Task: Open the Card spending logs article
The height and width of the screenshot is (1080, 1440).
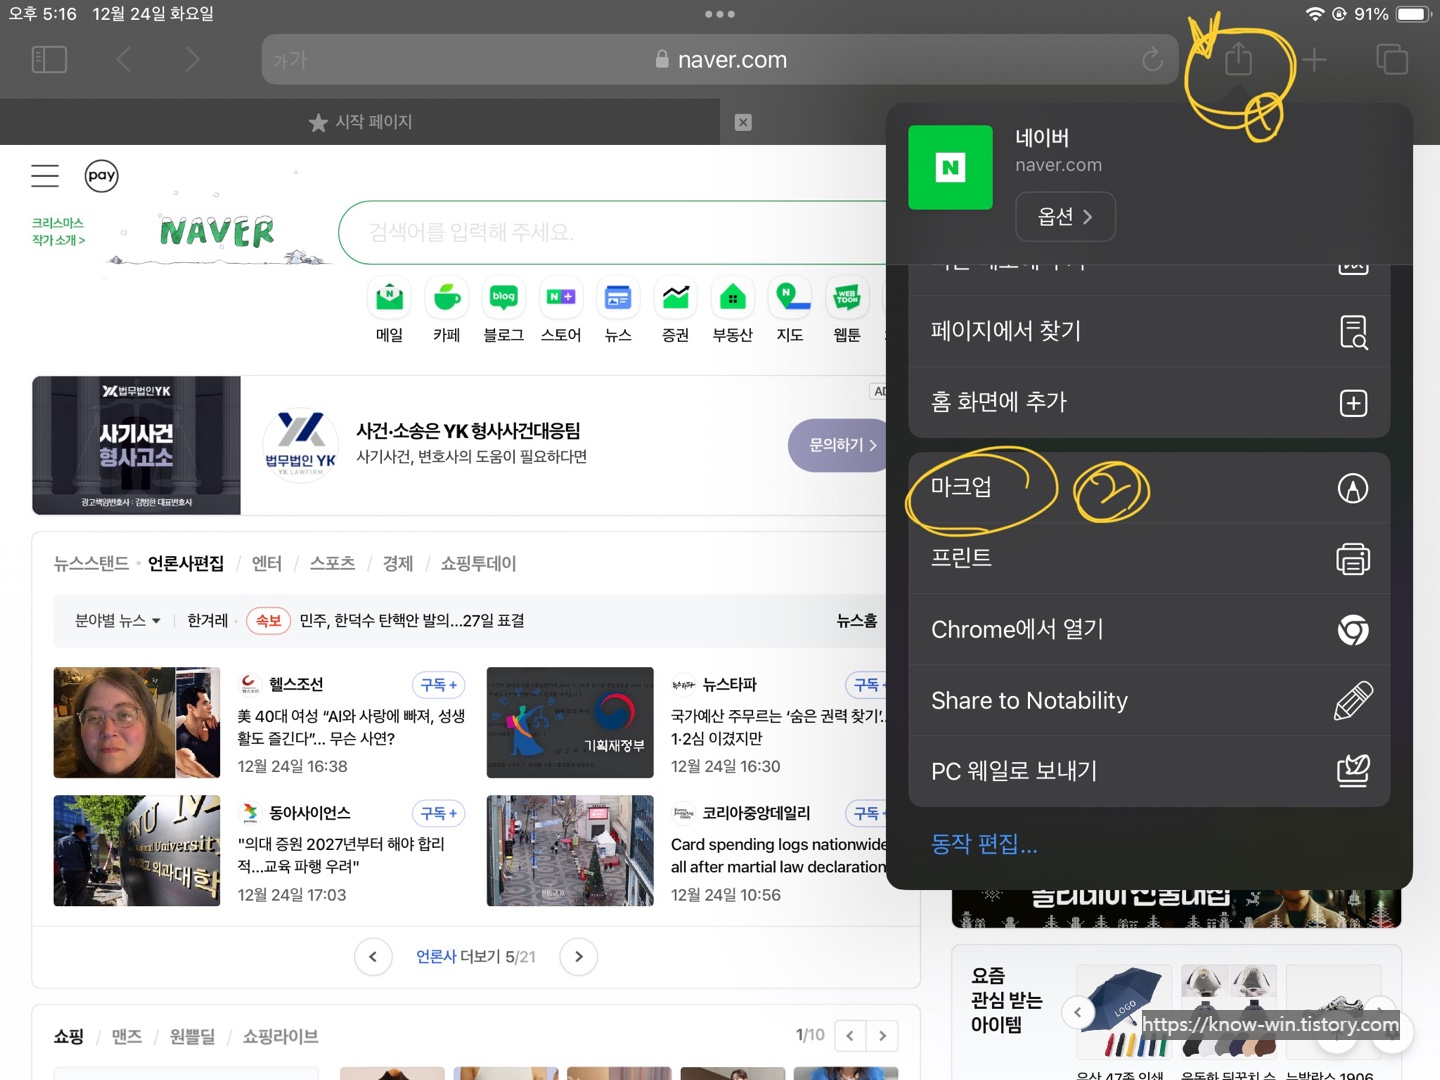Action: 779,856
